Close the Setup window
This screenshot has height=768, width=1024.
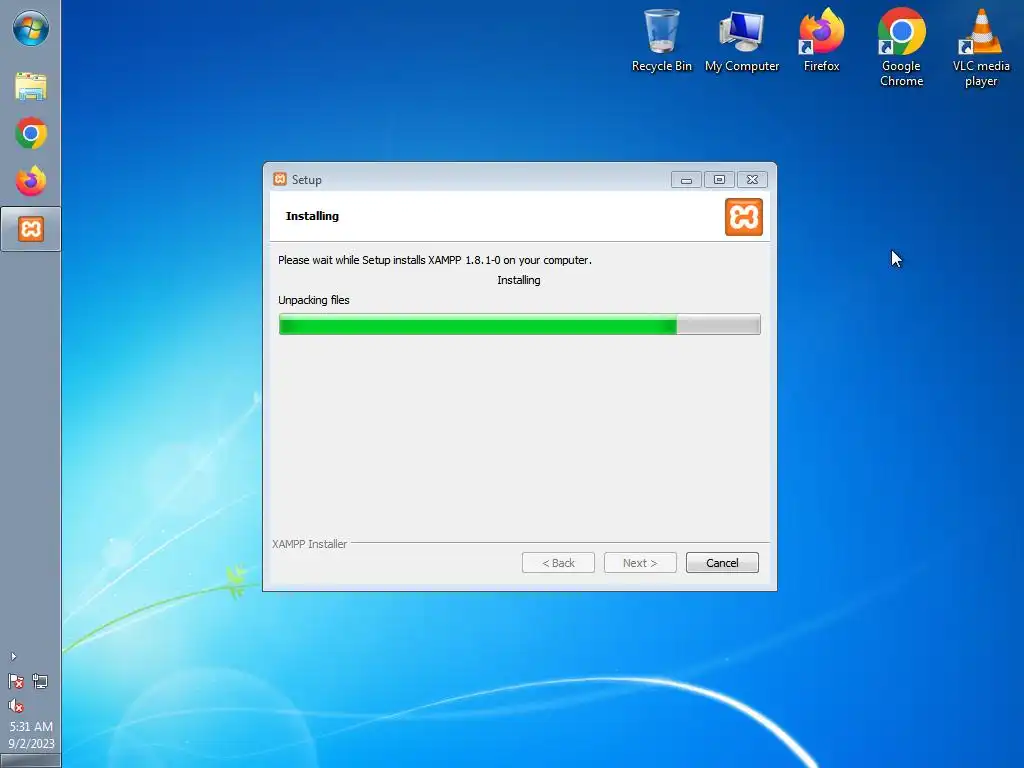[x=752, y=180]
